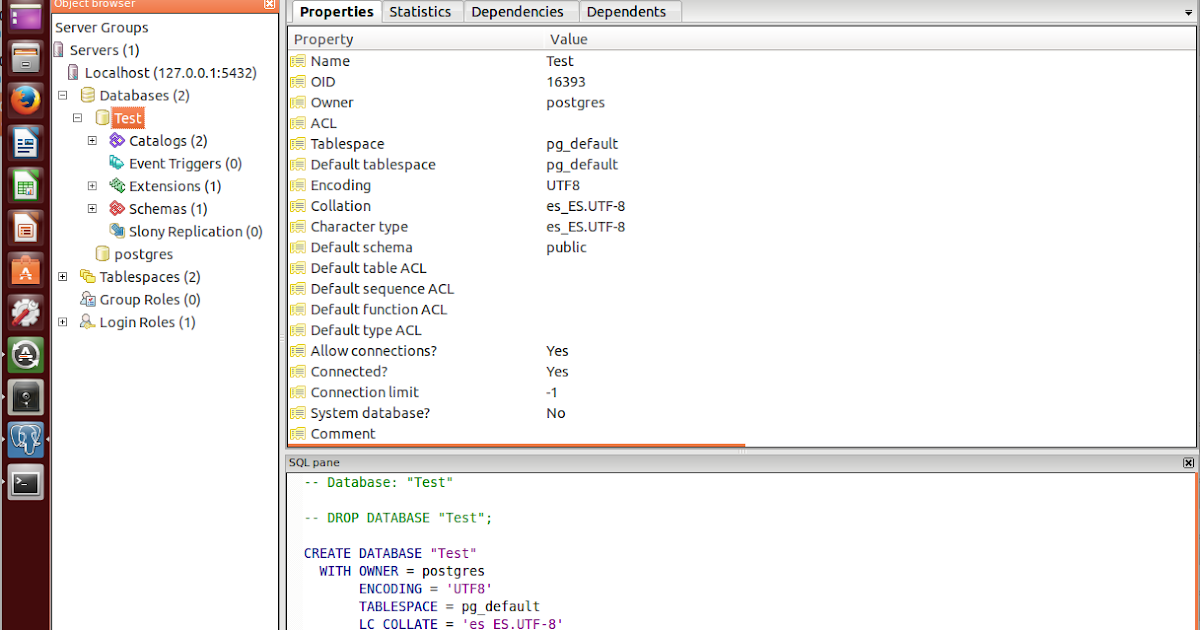The width and height of the screenshot is (1200, 630).
Task: Close the SQL pane
Action: [x=1188, y=463]
